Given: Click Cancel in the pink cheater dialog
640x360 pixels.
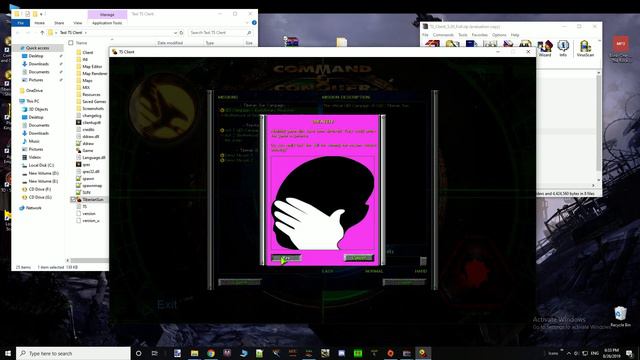Looking at the screenshot, I should (x=359, y=258).
